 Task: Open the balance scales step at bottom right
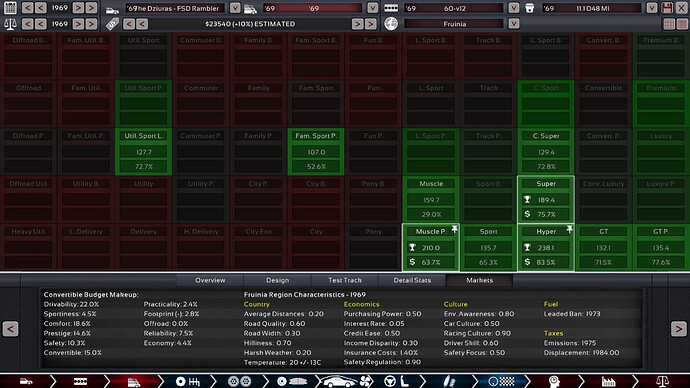(662, 381)
